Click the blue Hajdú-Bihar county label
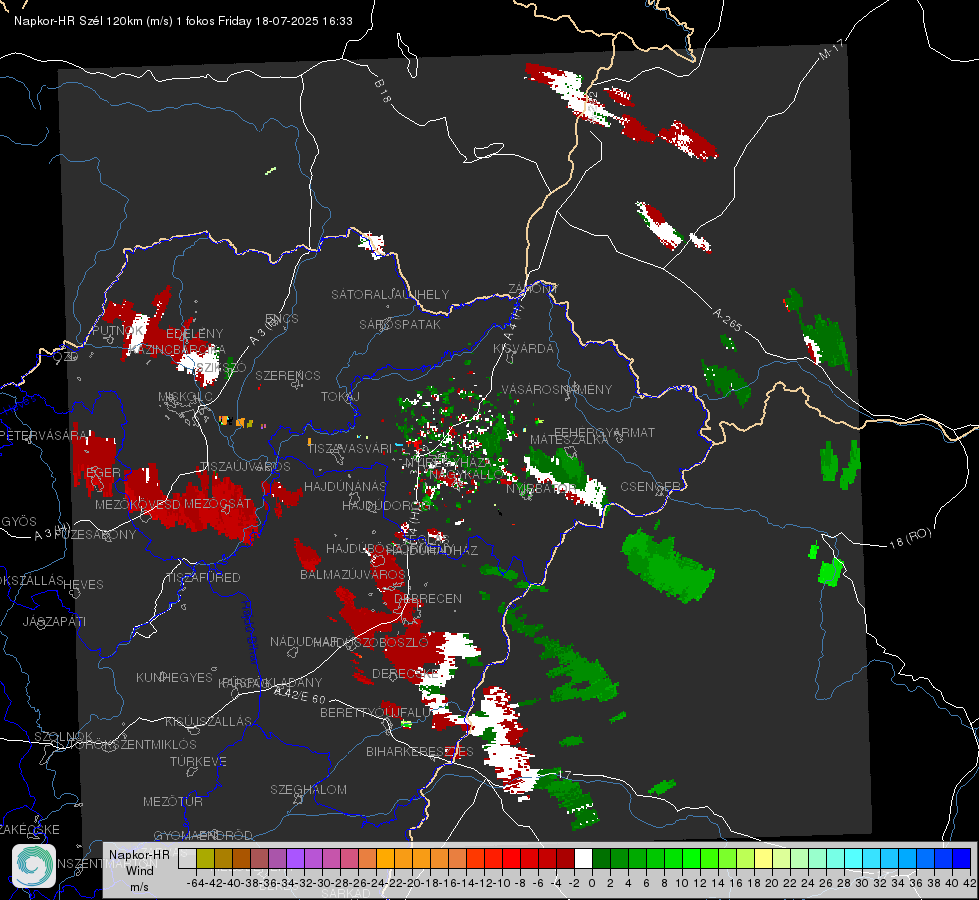The image size is (979, 900). point(249,631)
